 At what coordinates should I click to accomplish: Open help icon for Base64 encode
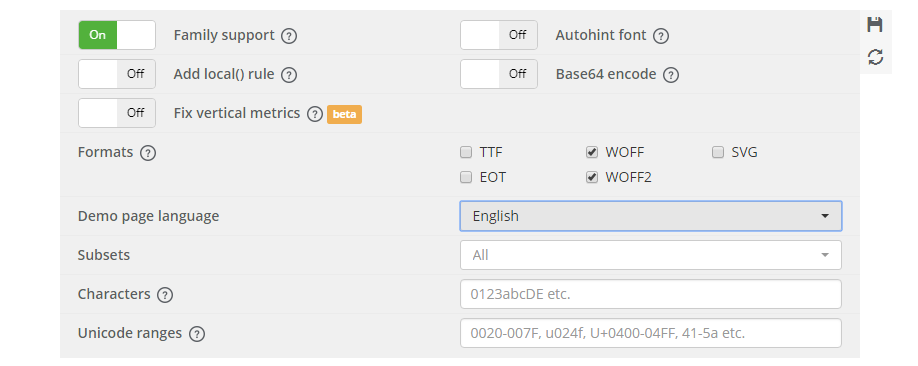pos(671,75)
